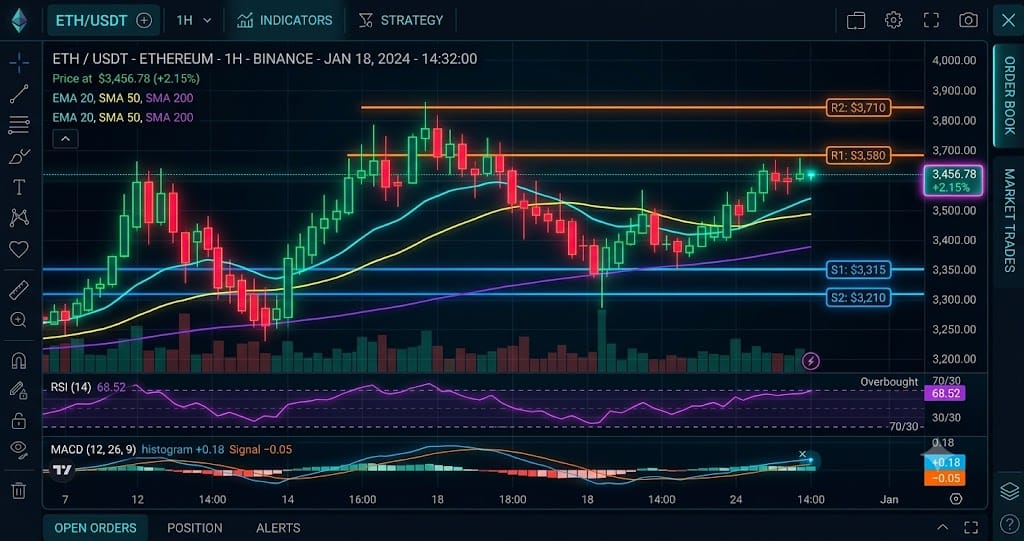Toggle drawings visibility eye icon
Viewport: 1024px width, 541px height.
click(x=19, y=449)
